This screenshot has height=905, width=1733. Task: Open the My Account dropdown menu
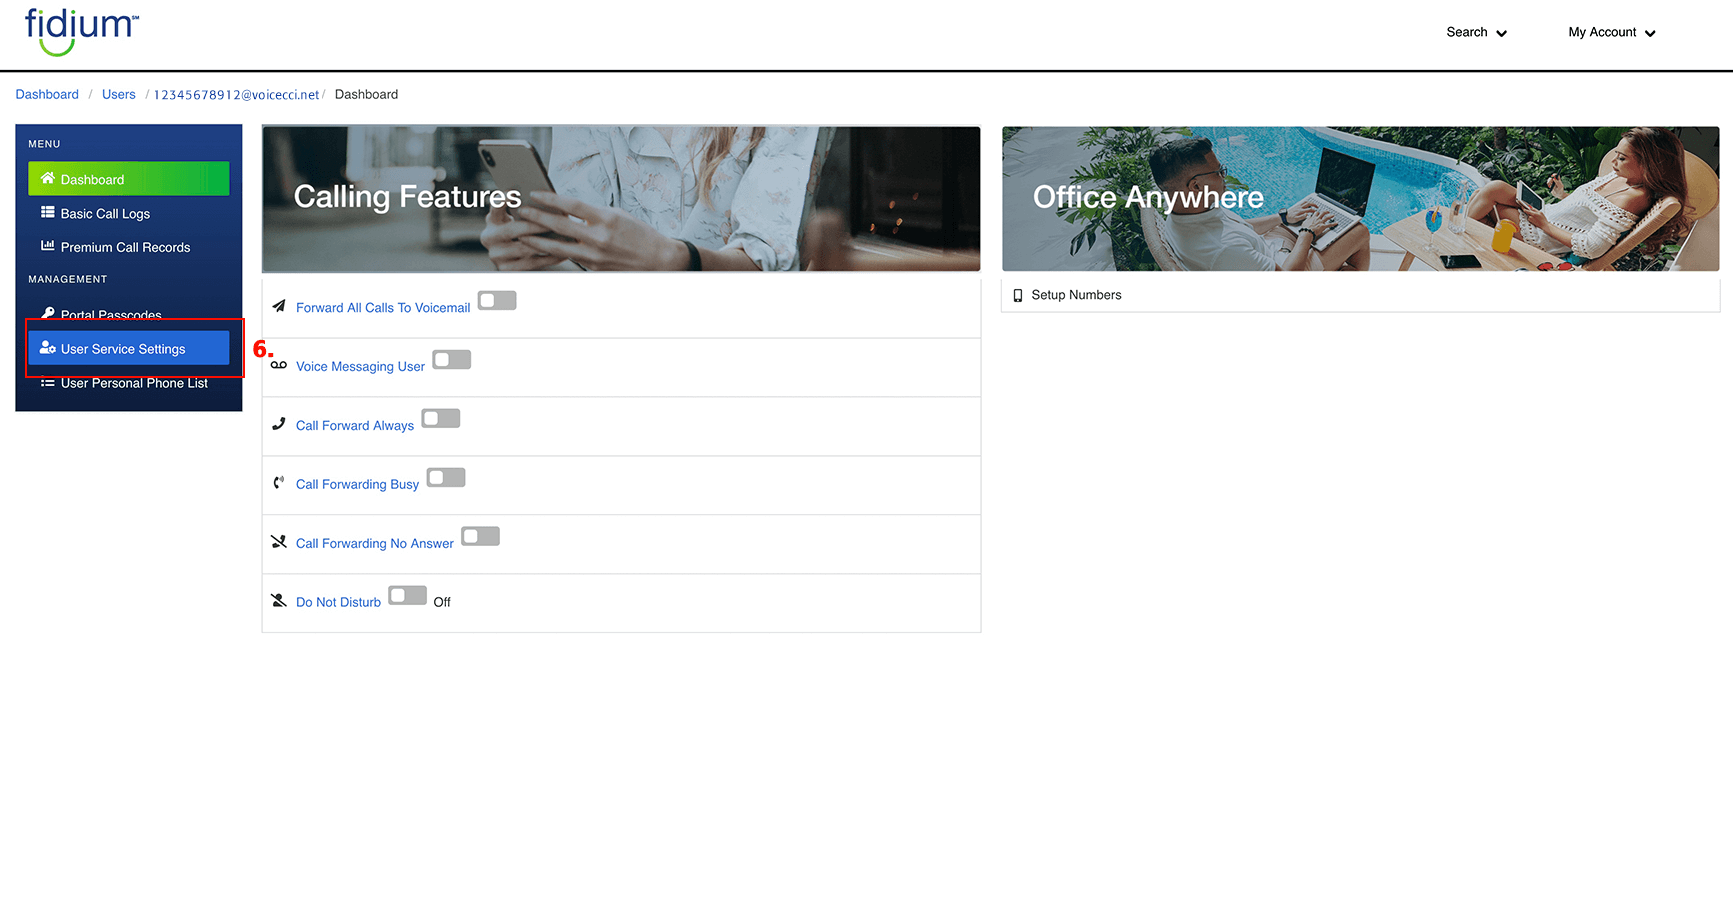(1611, 32)
